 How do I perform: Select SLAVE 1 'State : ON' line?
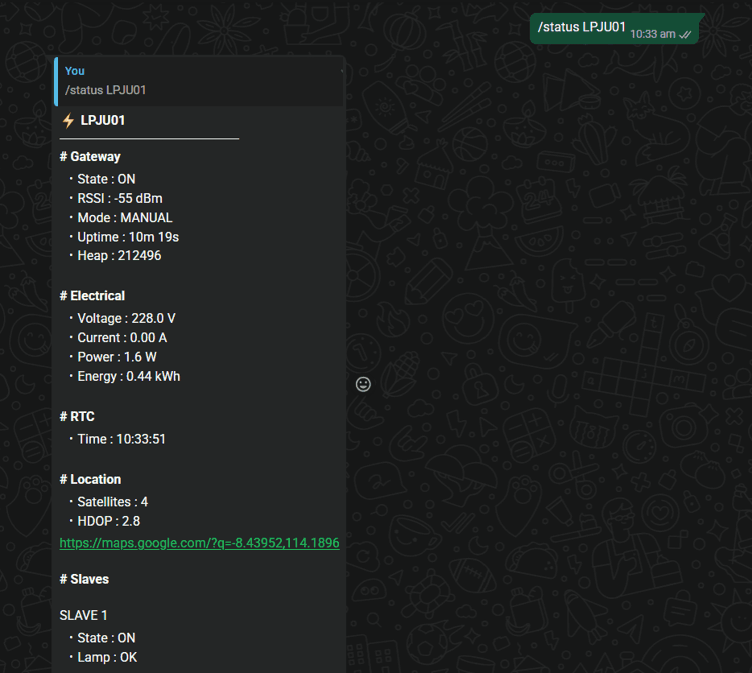(x=106, y=638)
